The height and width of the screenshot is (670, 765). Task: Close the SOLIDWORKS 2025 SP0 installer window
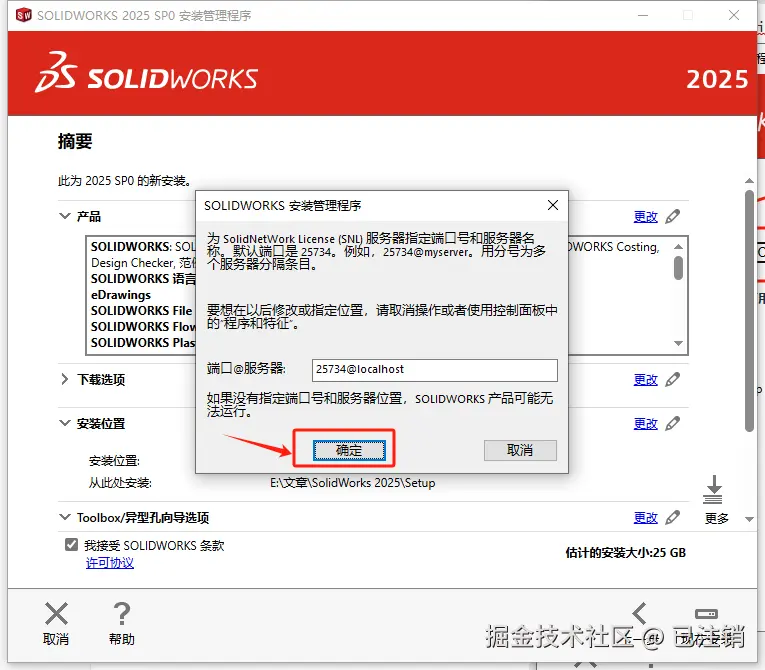[x=734, y=15]
